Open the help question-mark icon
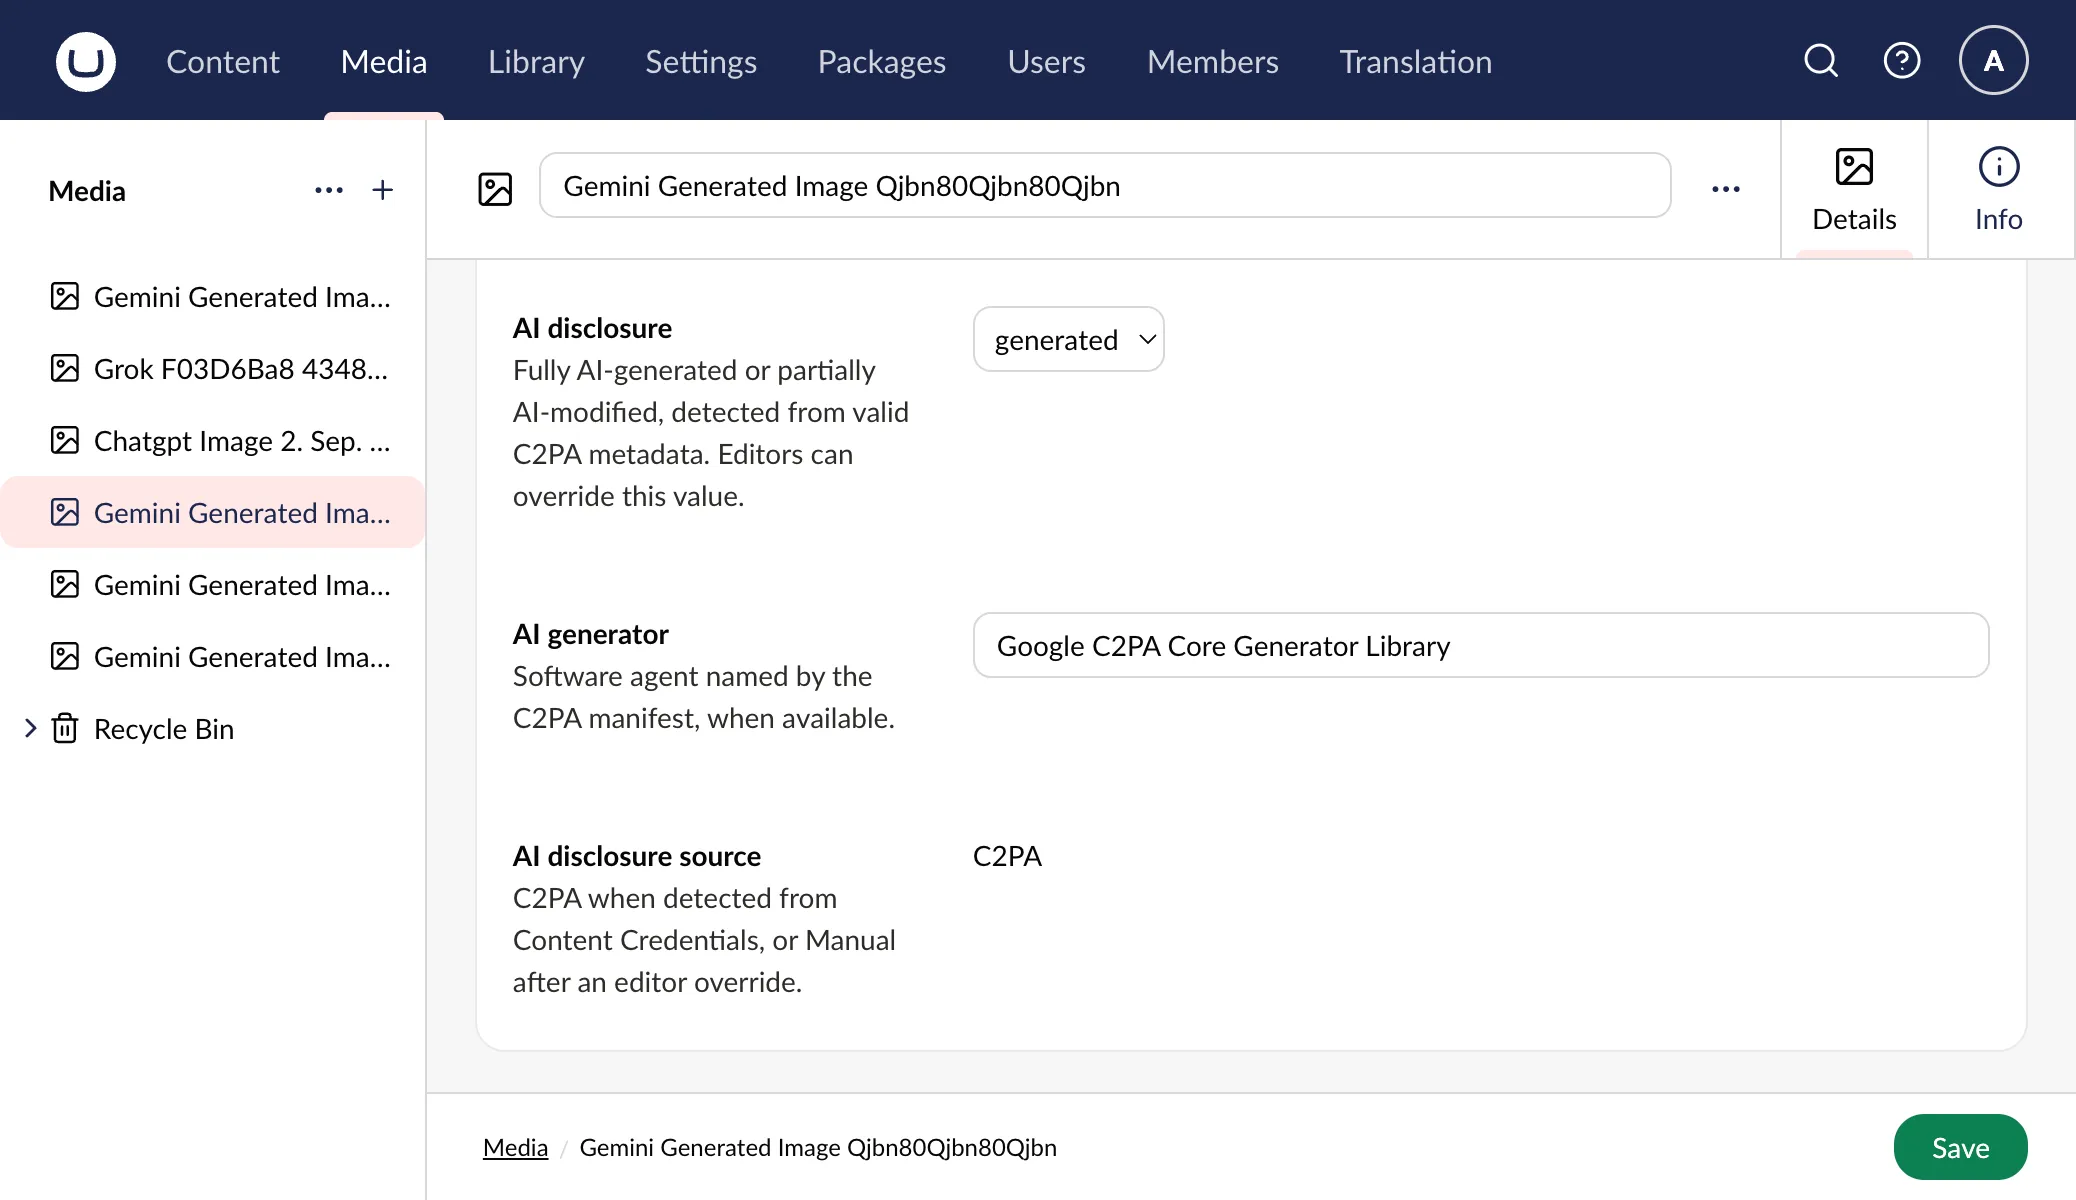 [1901, 61]
